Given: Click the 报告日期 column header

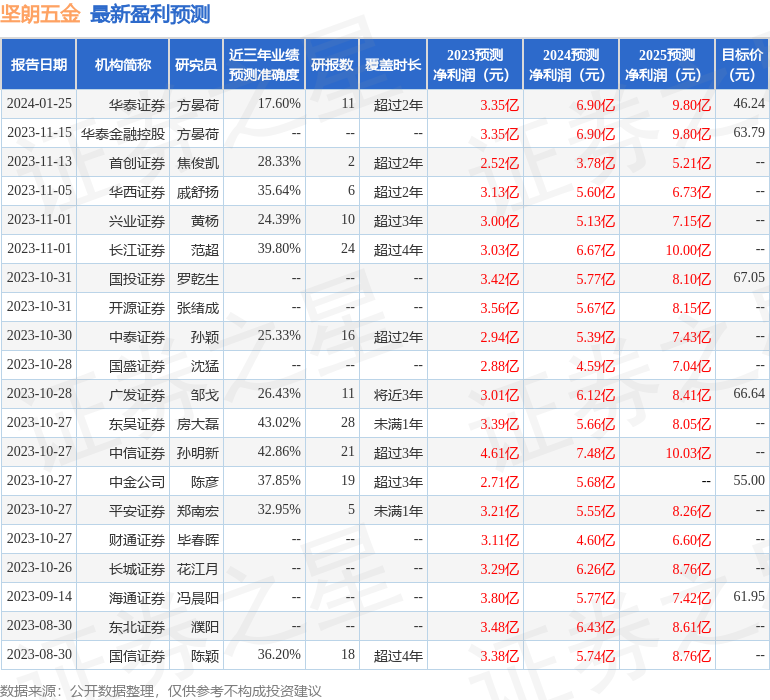Looking at the screenshot, I should pos(38,64).
